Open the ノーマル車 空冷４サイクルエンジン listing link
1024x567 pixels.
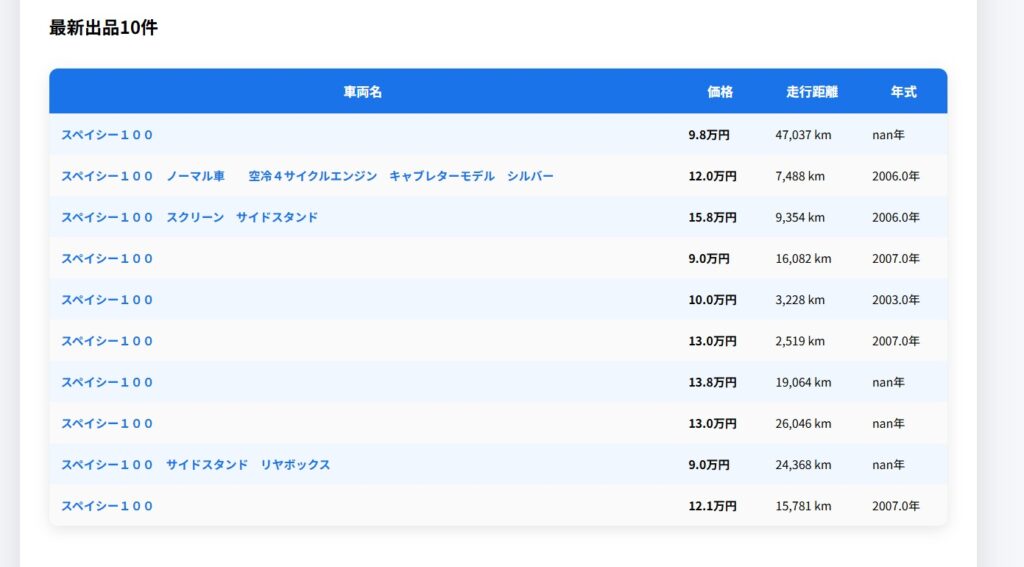(307, 176)
